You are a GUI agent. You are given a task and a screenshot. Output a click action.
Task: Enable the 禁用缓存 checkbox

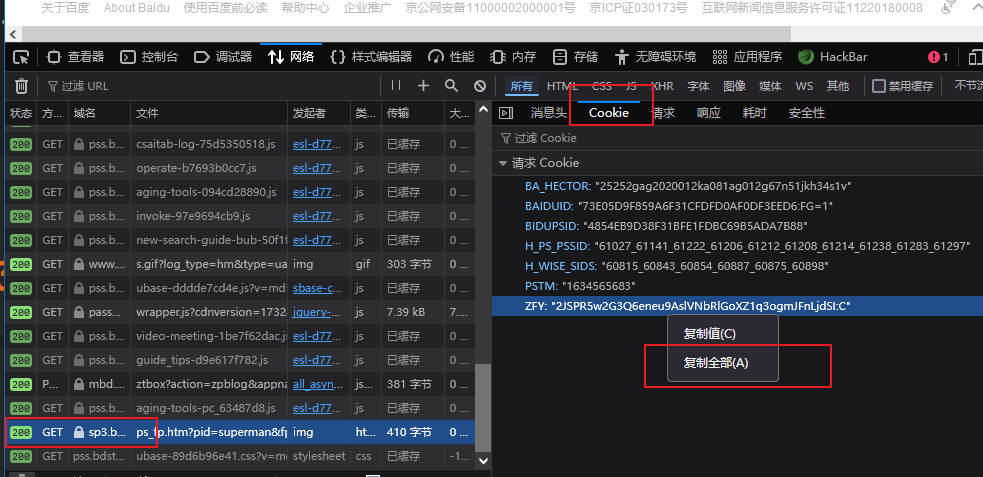880,86
